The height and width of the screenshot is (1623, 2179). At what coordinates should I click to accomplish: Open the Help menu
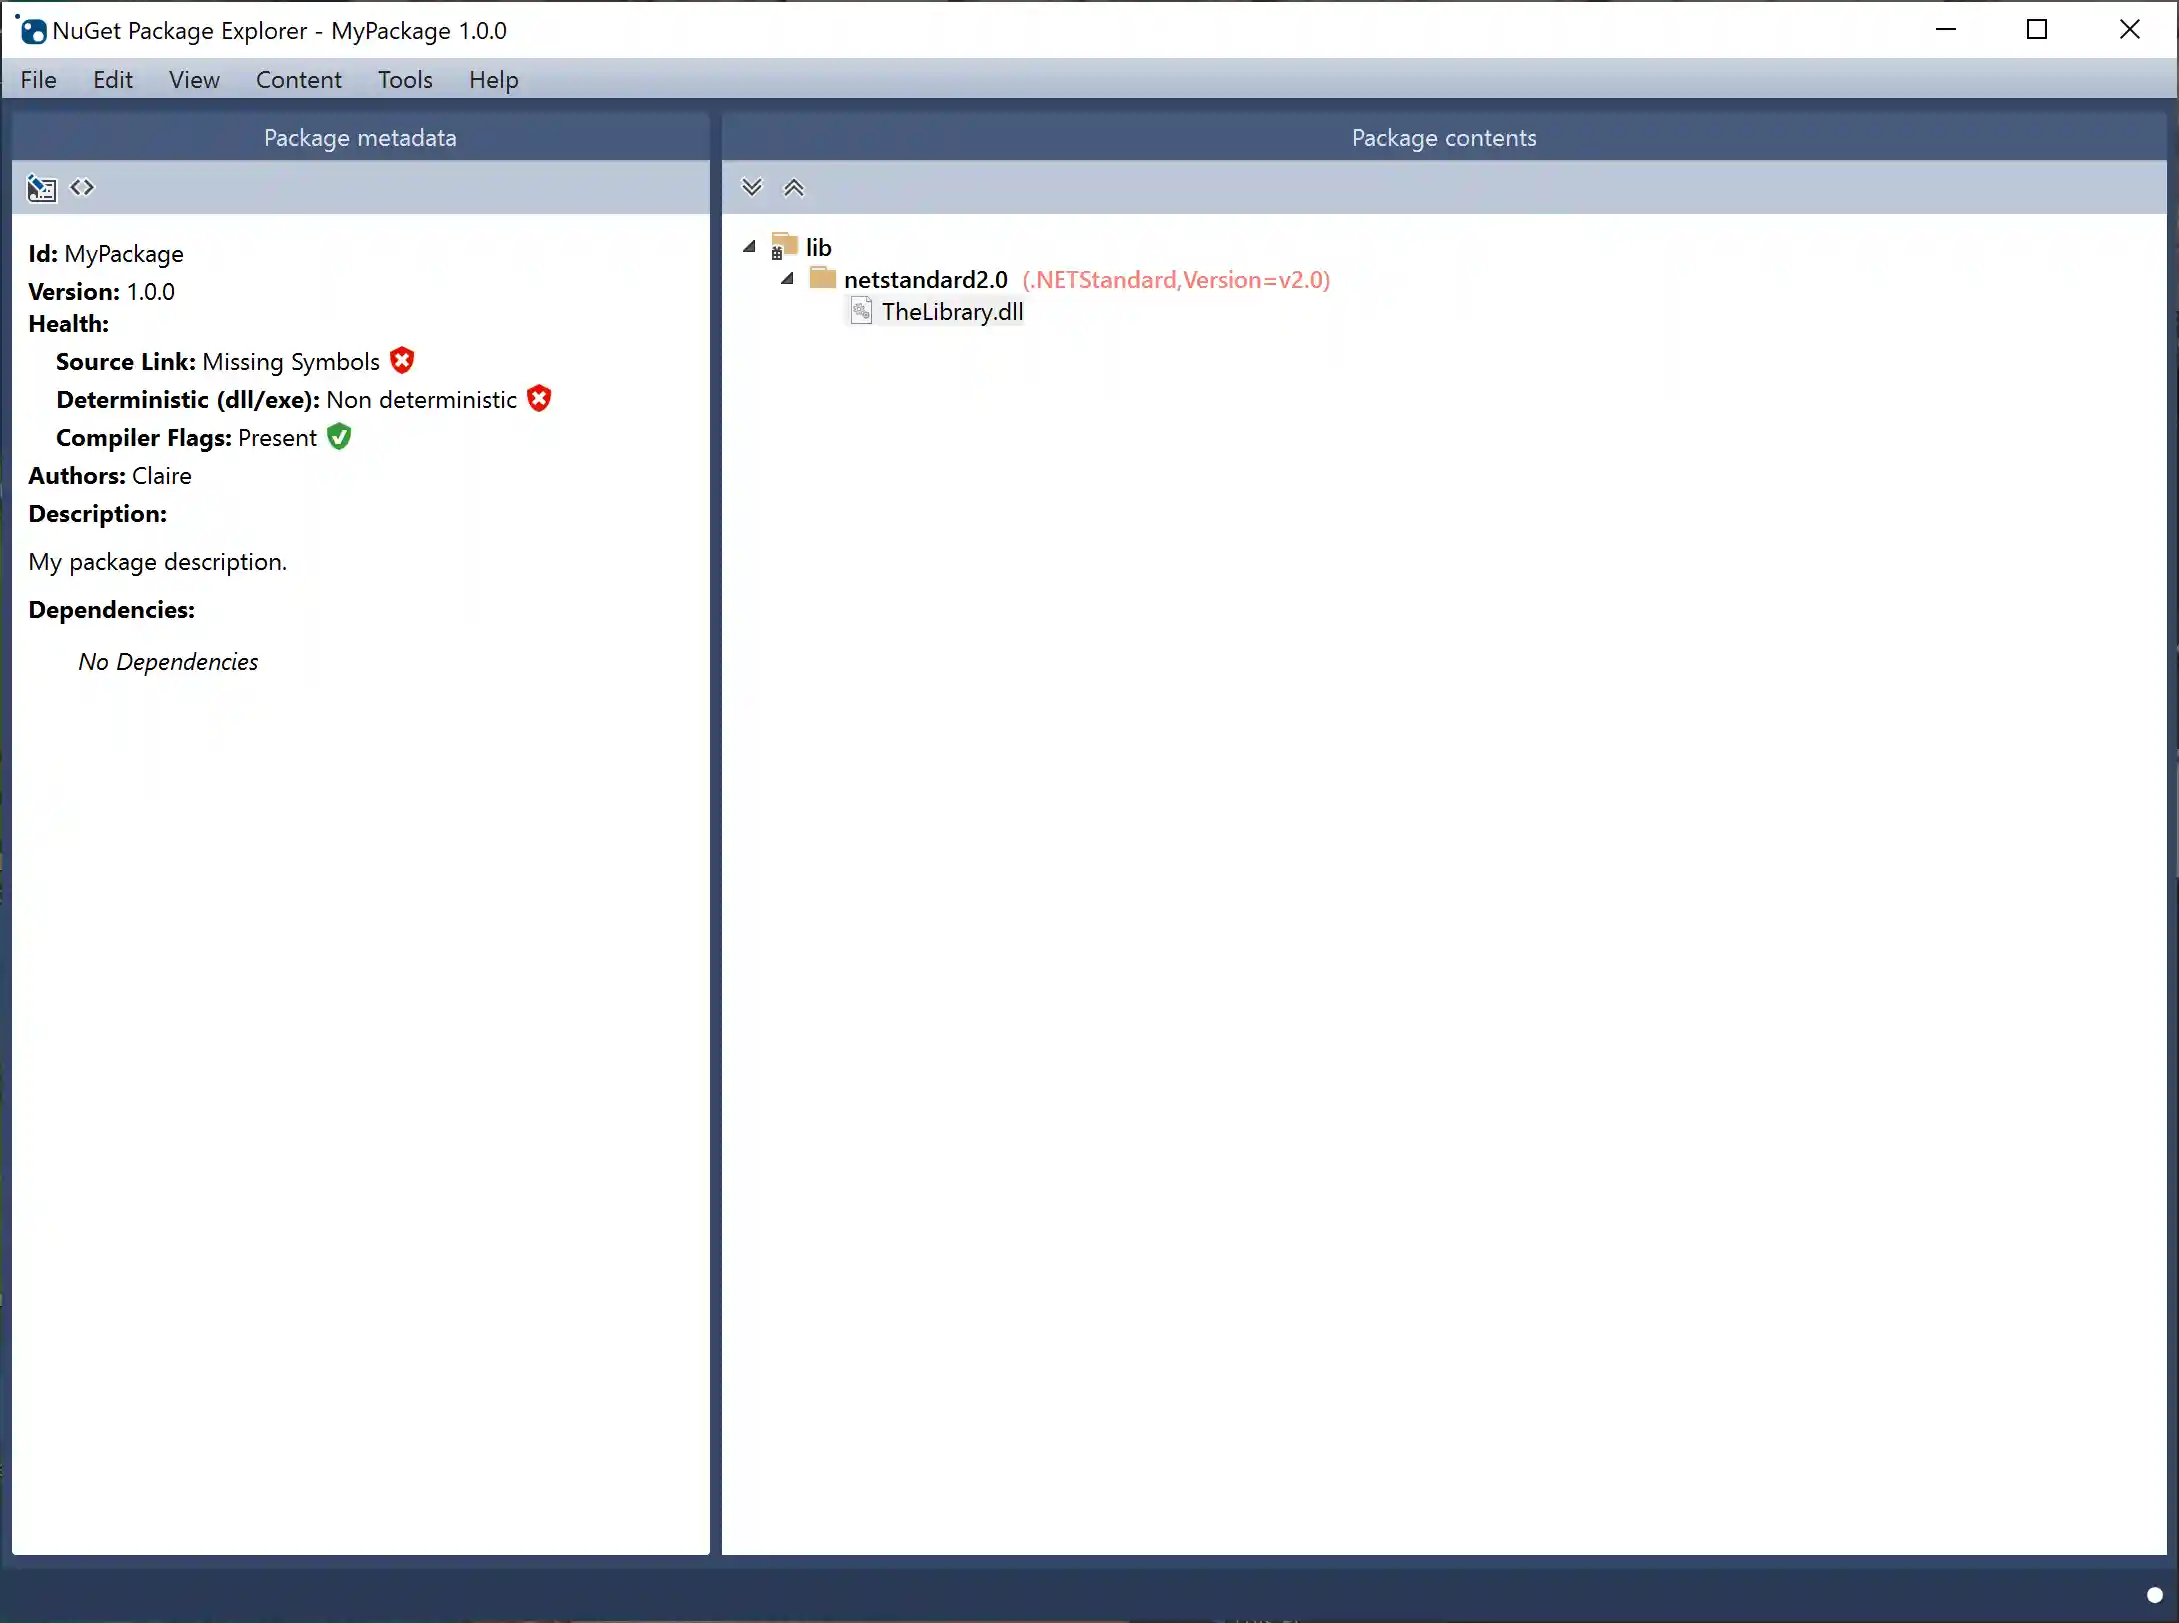point(492,79)
